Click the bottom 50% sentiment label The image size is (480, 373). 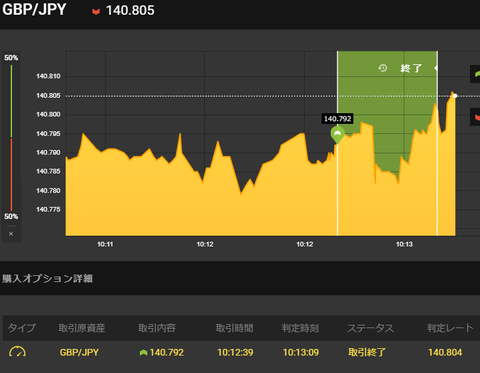(11, 216)
